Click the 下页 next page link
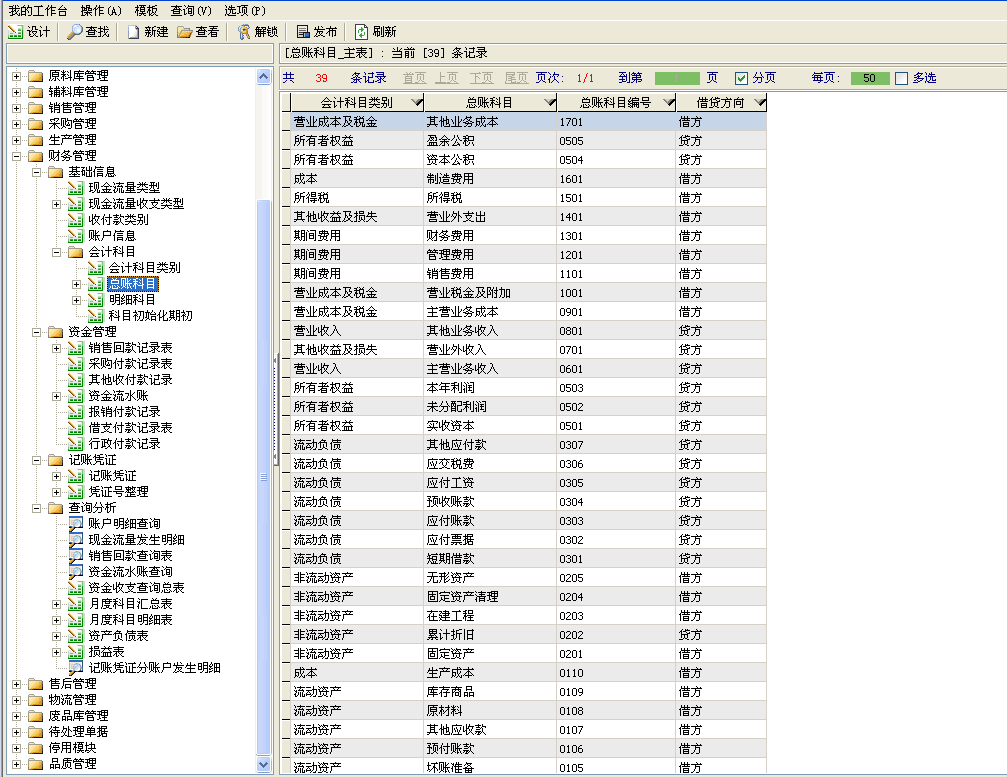This screenshot has width=1007, height=777. click(481, 78)
